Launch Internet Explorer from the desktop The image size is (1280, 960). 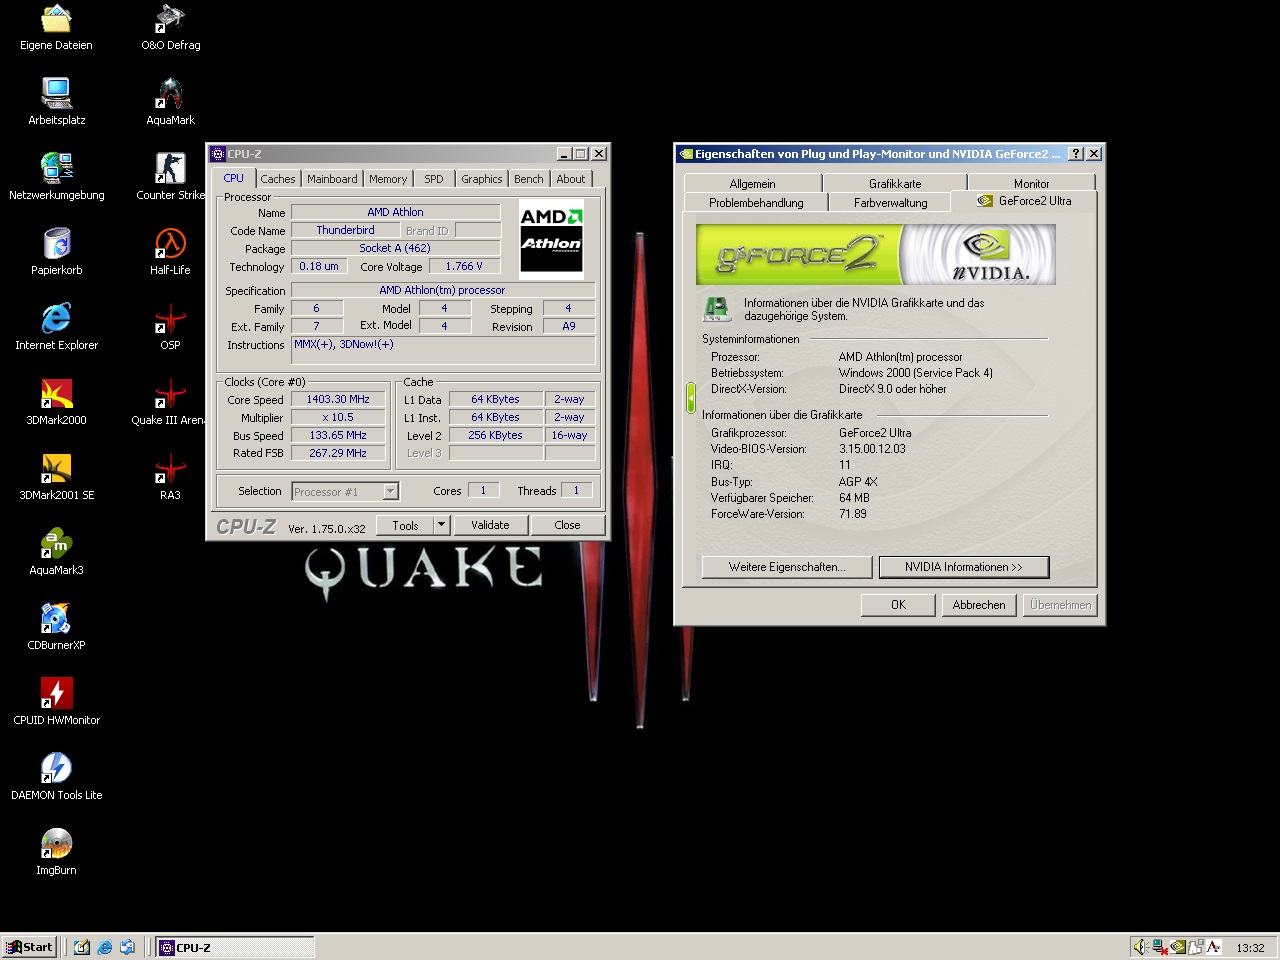coord(56,328)
